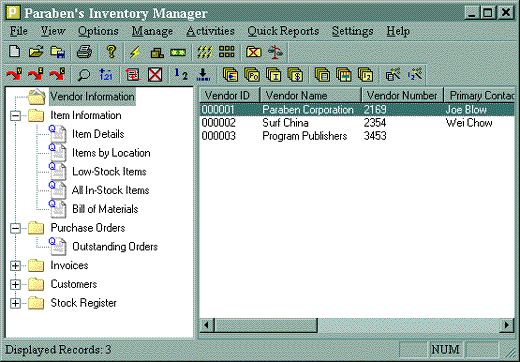This screenshot has width=520, height=362.
Task: Click the Open folder toolbar icon
Action: coord(36,52)
